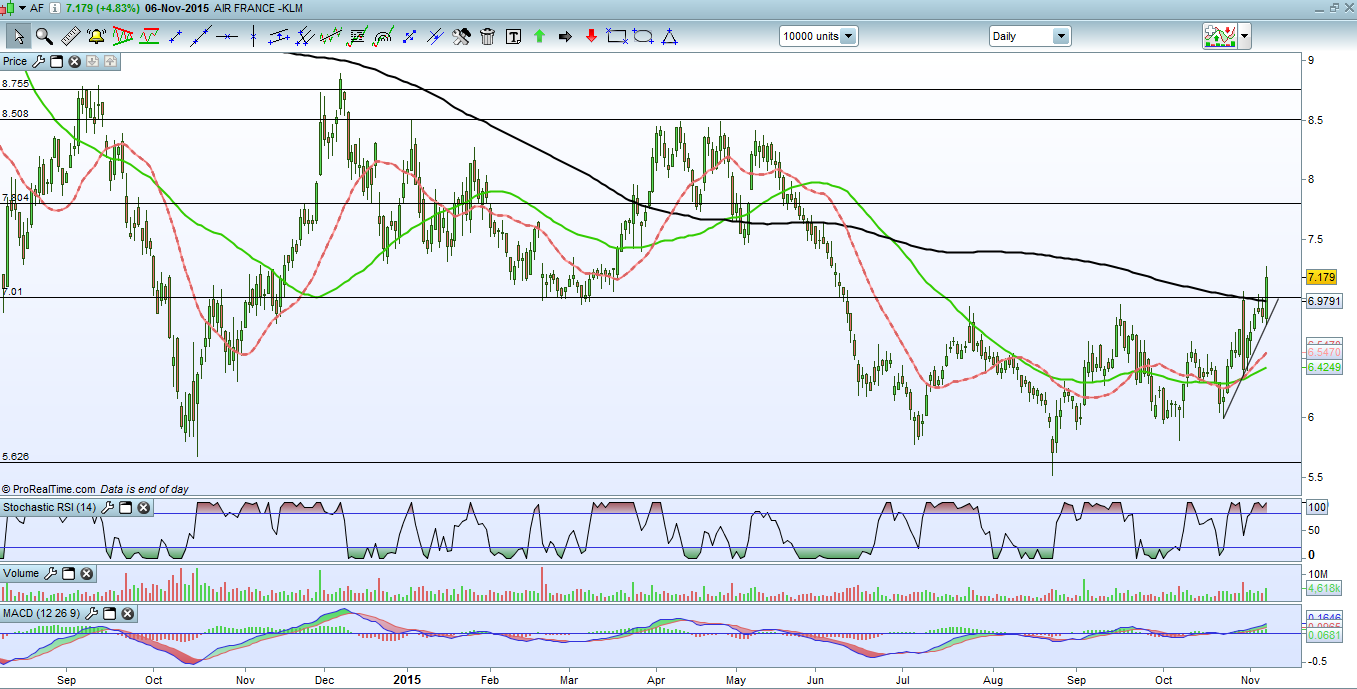Click the Stochastic RSI (14) label
The width and height of the screenshot is (1357, 689).
click(x=50, y=507)
